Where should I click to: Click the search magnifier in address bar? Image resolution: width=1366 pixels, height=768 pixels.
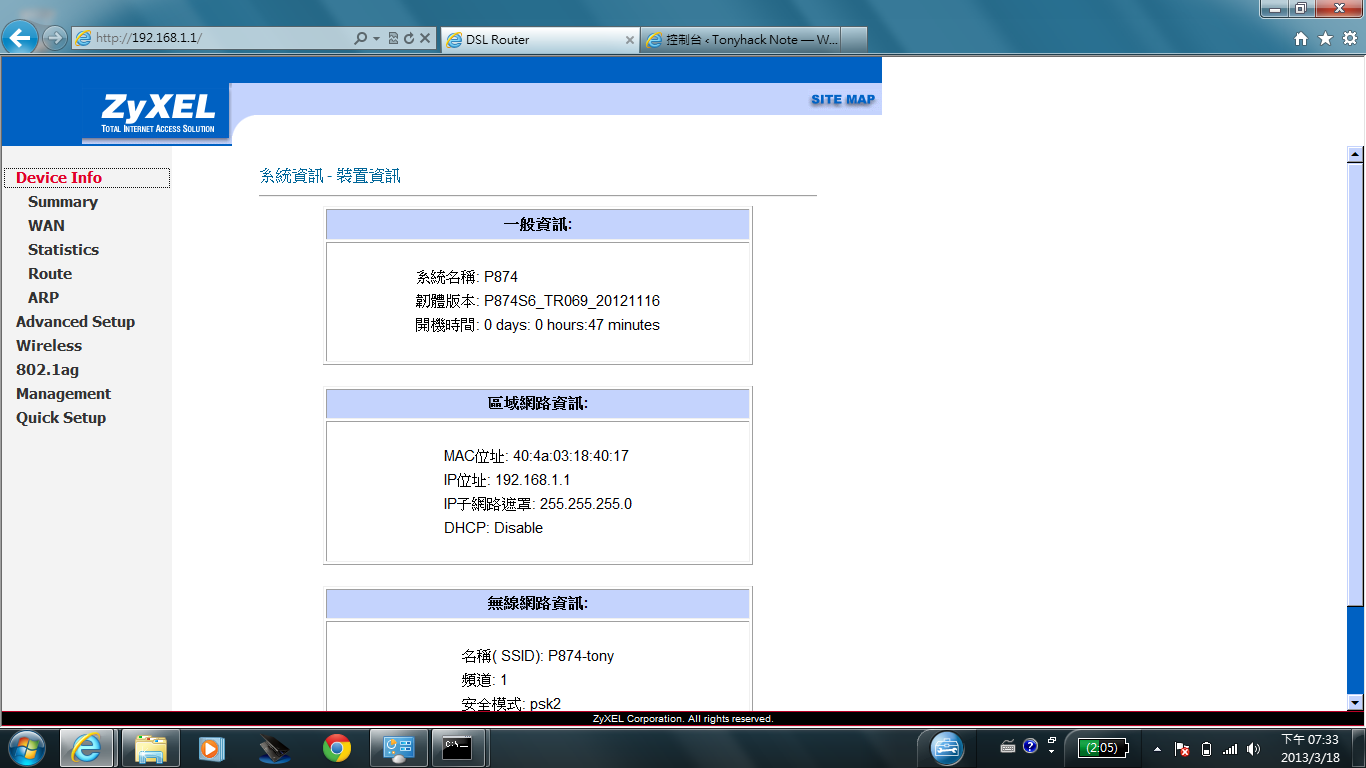pos(361,38)
